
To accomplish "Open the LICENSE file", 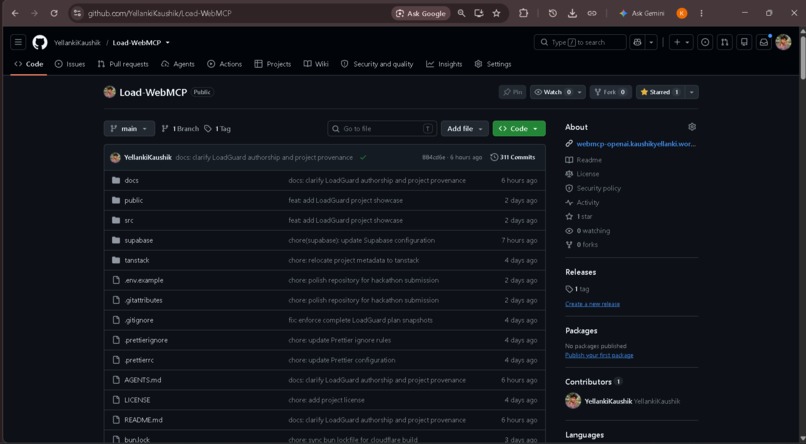I will [x=137, y=400].
